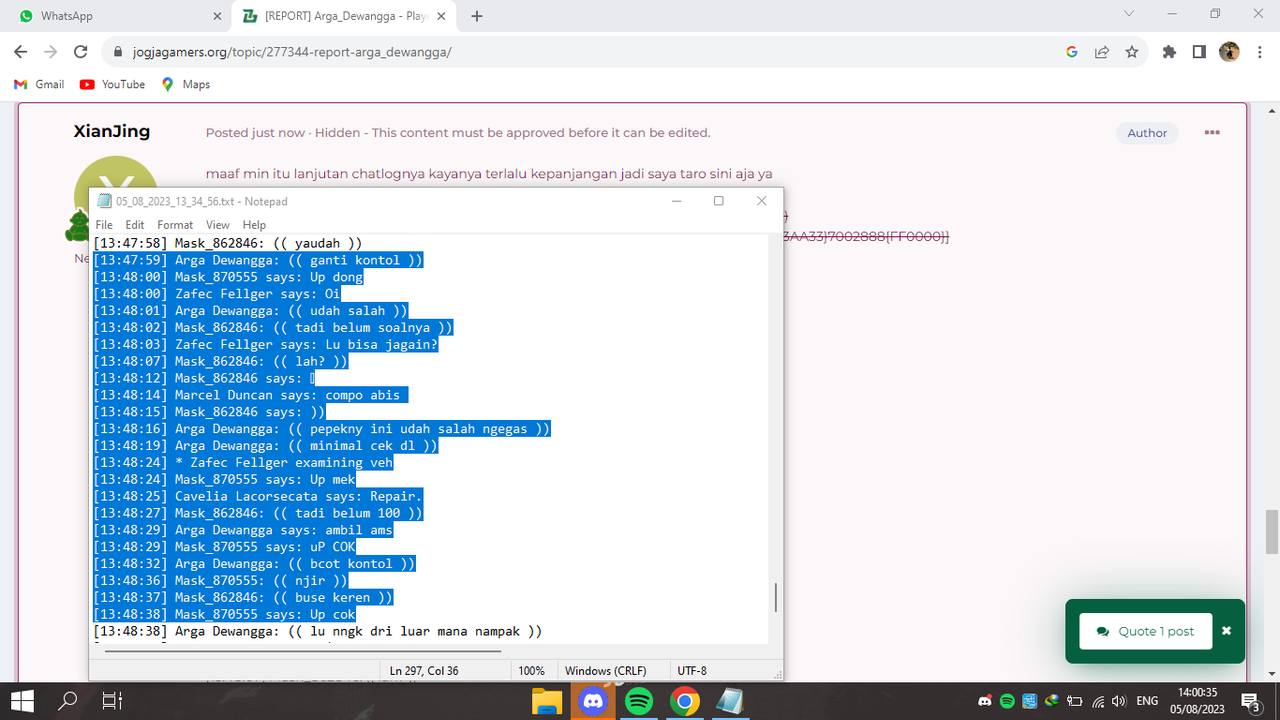
Task: Click line 'lu nngk dri luar mana nampak'
Action: coord(318,631)
